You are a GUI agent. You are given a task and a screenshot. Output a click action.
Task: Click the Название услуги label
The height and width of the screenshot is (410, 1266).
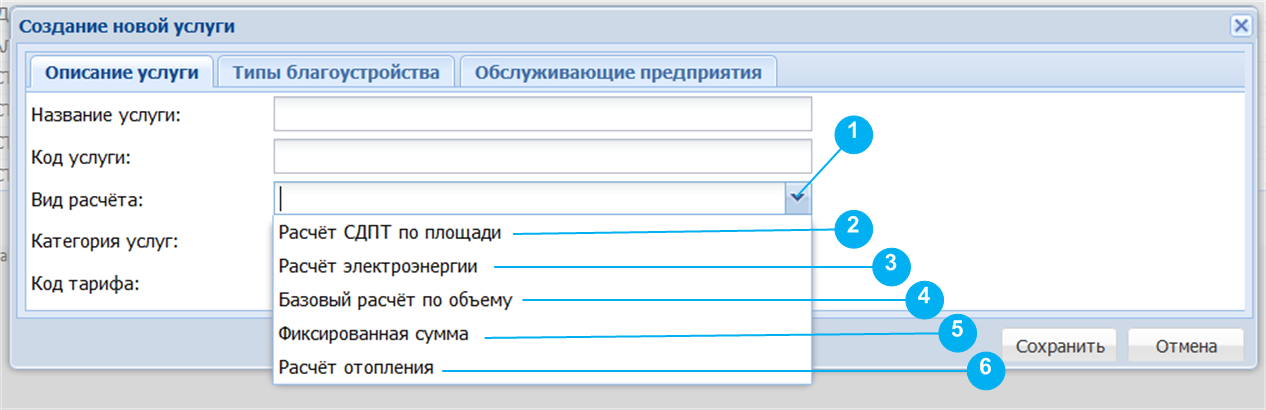pyautogui.click(x=105, y=115)
